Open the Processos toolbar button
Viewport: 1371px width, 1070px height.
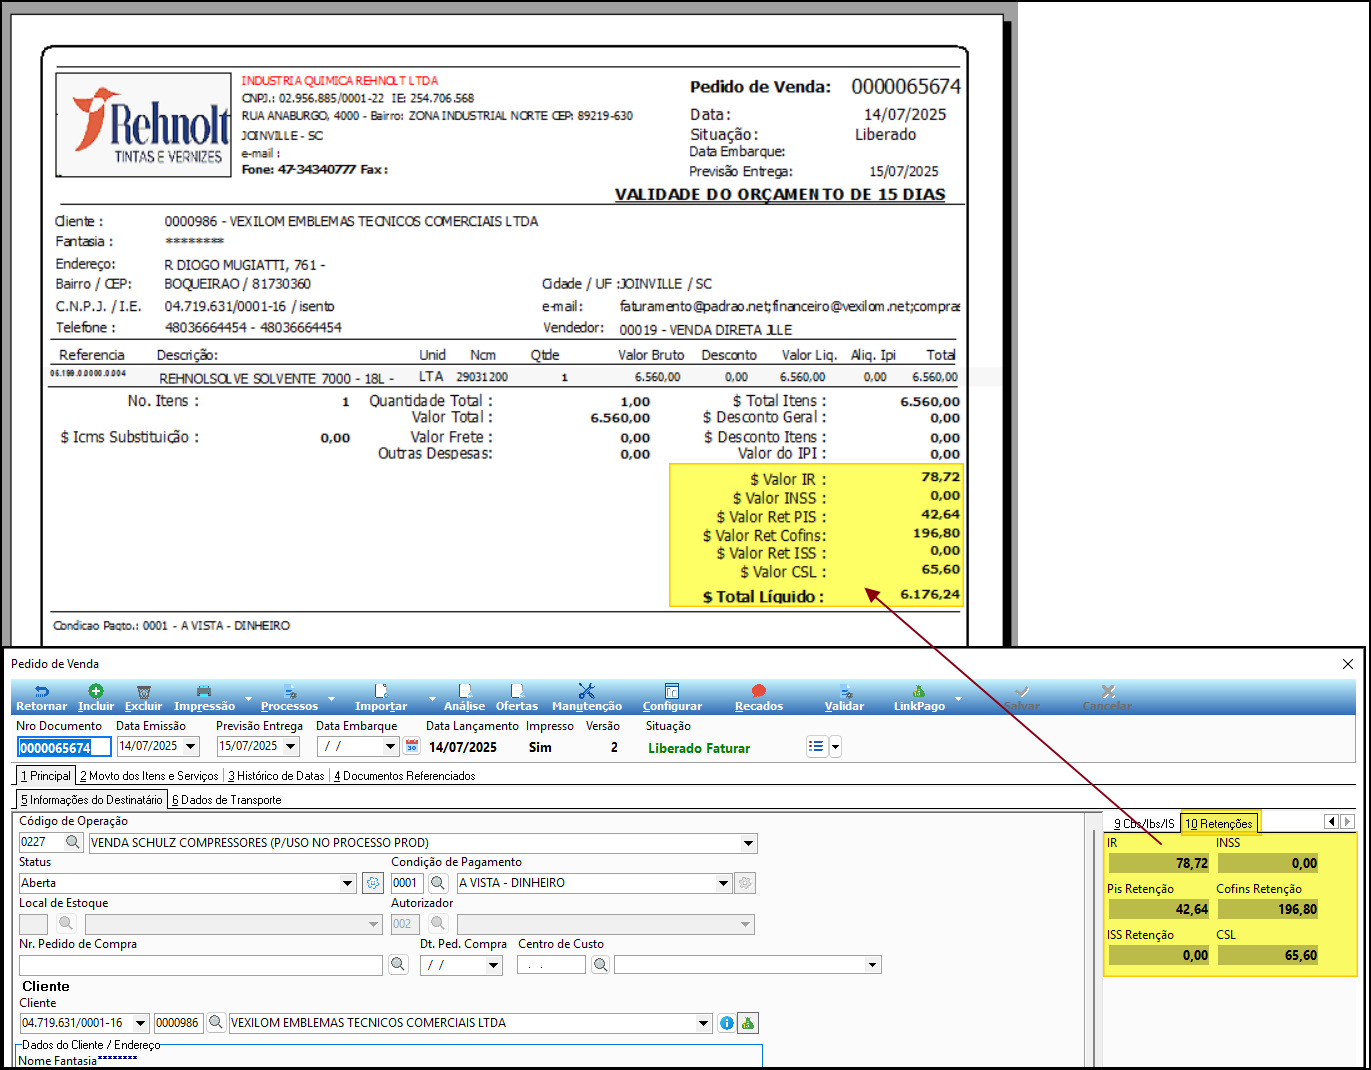point(289,698)
